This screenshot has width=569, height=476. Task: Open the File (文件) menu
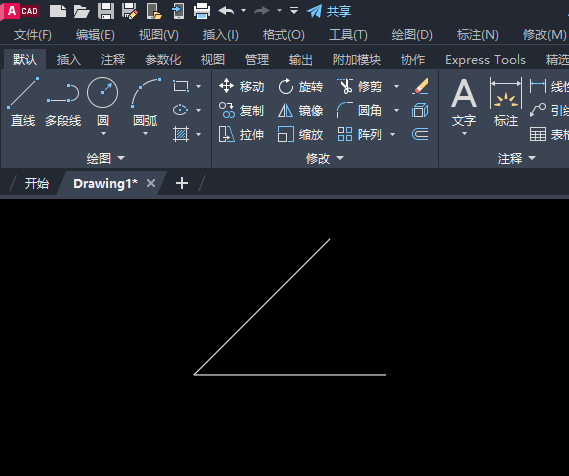pyautogui.click(x=33, y=35)
